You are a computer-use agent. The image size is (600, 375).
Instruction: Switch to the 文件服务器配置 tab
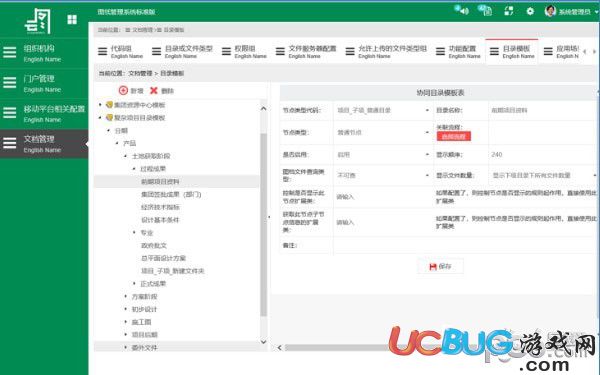[307, 52]
